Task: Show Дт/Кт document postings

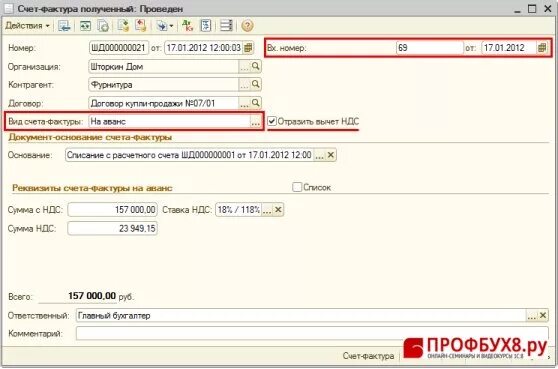Action: coord(188,26)
